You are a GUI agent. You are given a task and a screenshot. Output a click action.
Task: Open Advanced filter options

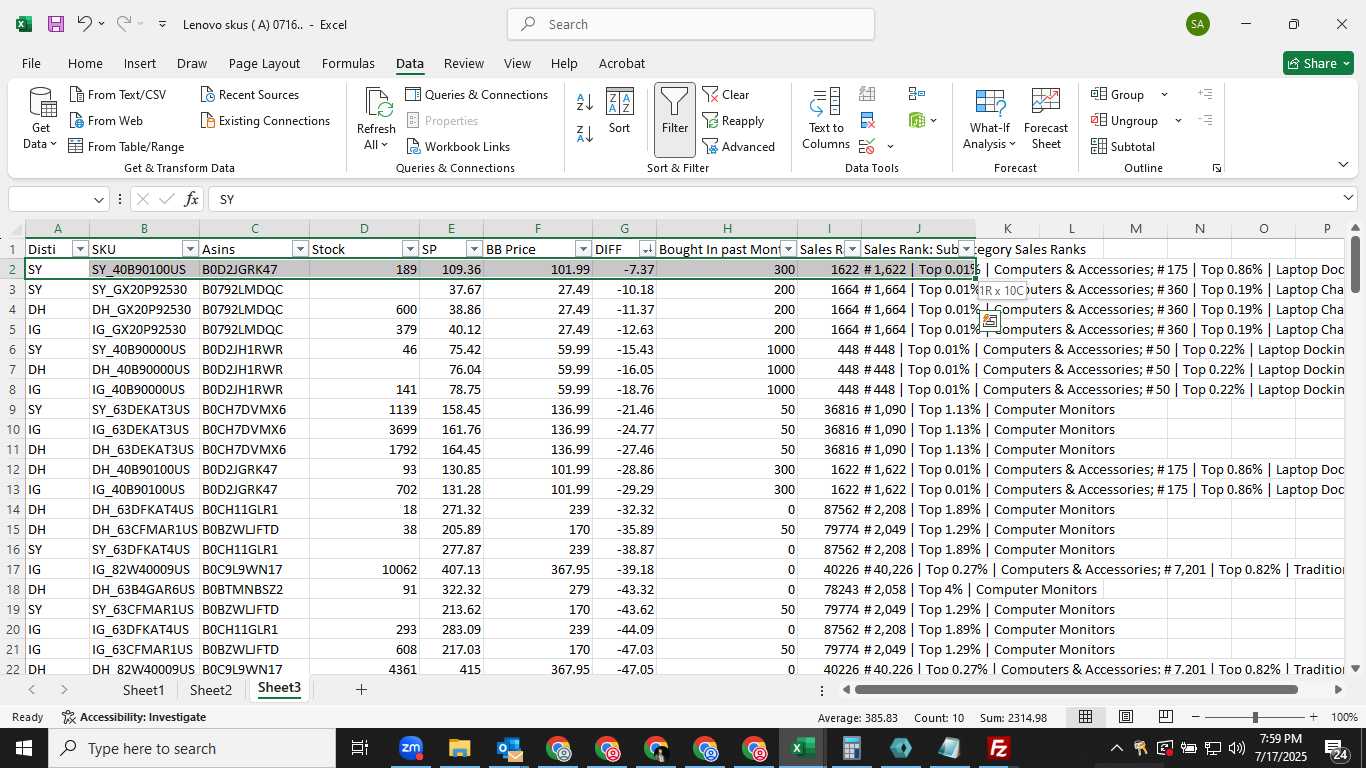pyautogui.click(x=739, y=147)
